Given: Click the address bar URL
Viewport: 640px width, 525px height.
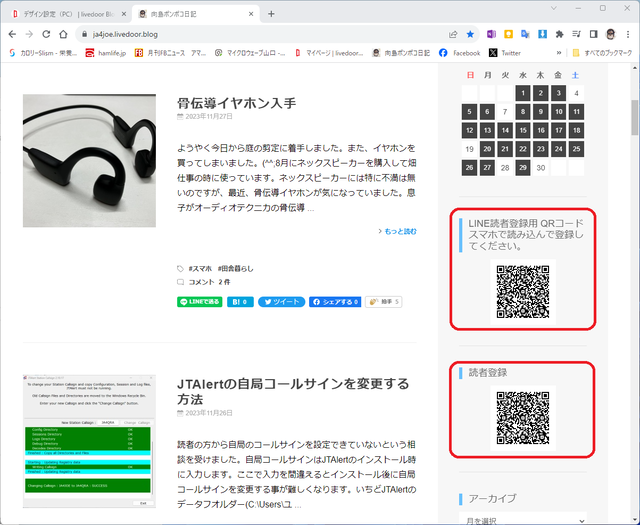Looking at the screenshot, I should pos(125,34).
